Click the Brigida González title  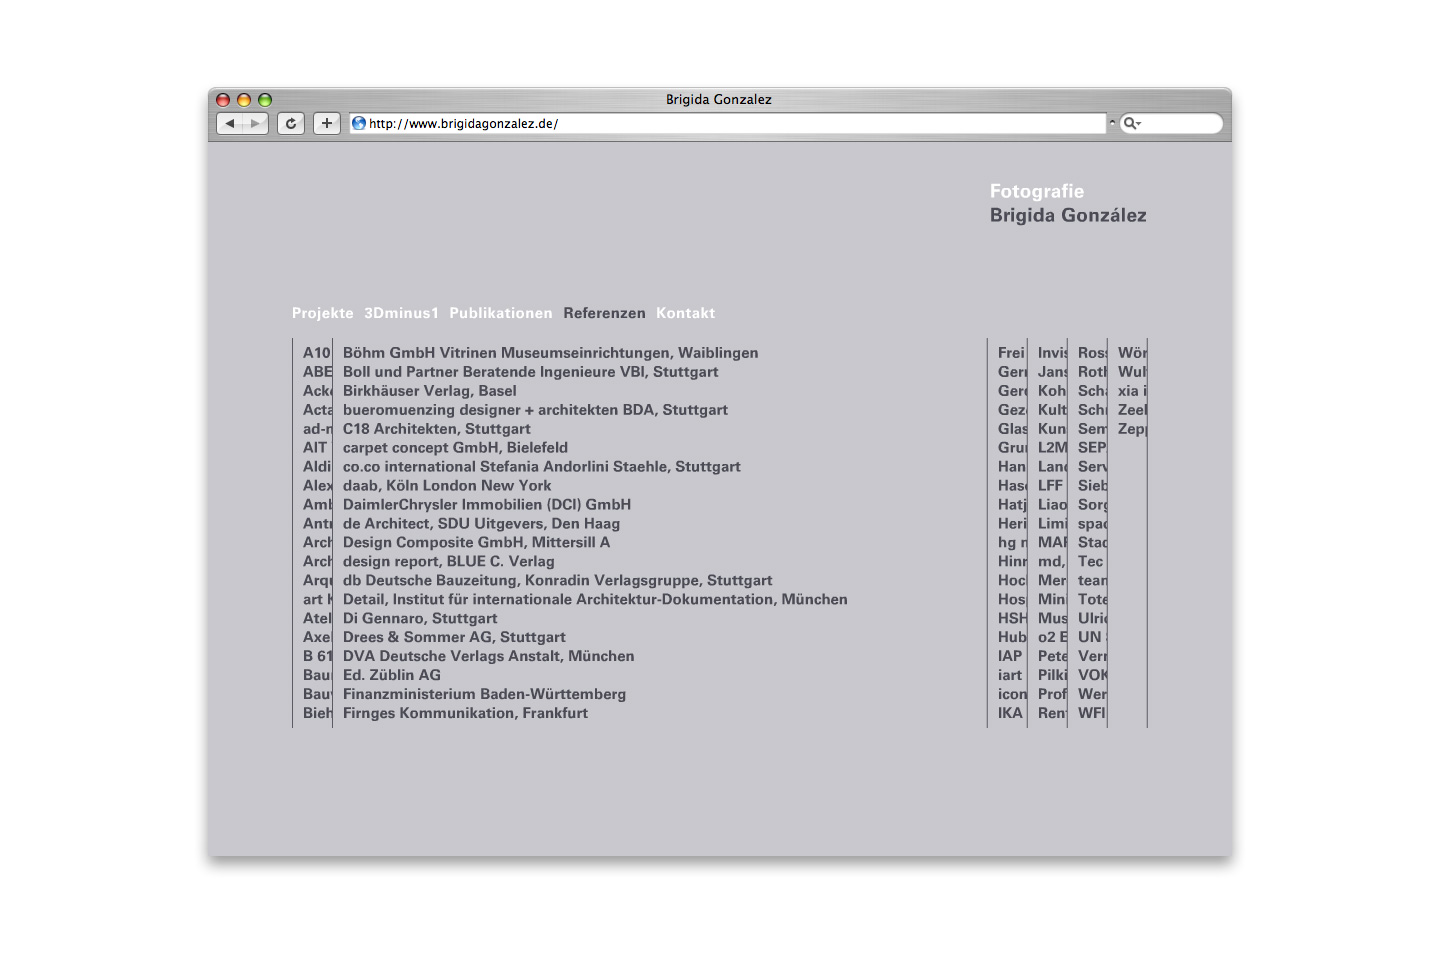pos(1068,215)
